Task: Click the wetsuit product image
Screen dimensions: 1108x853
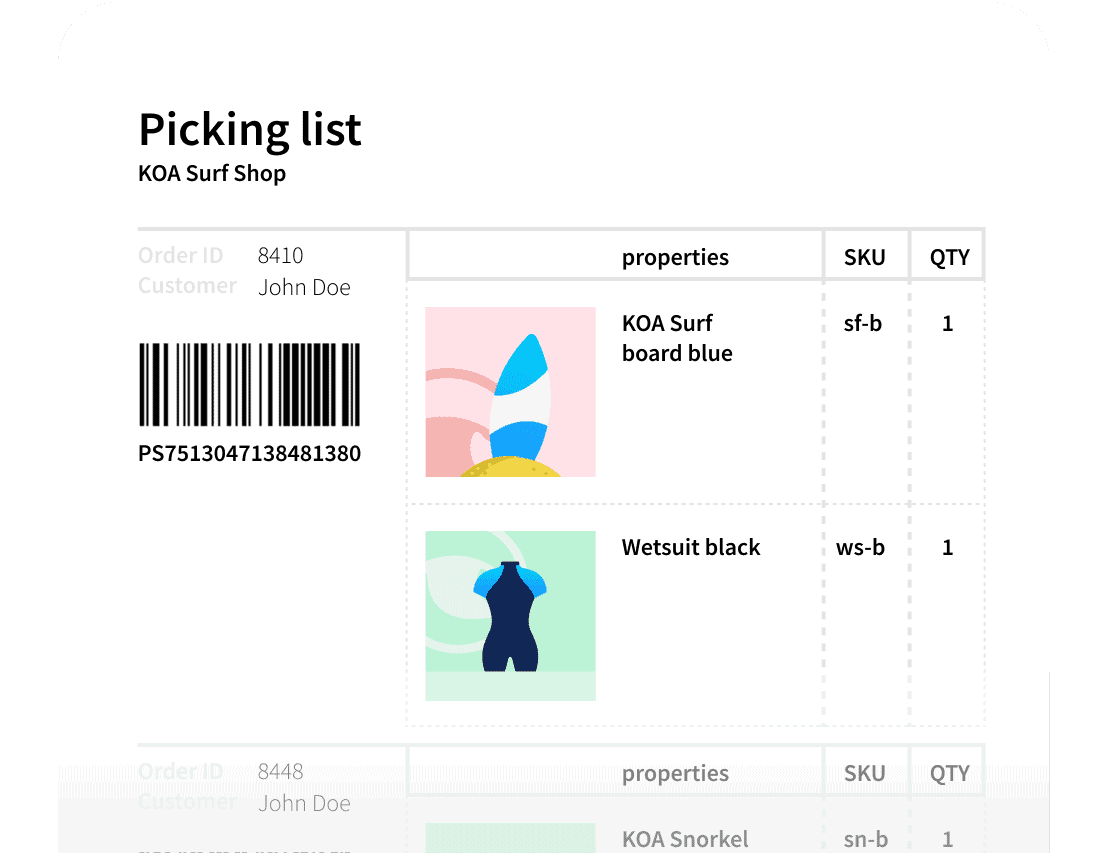Action: point(510,615)
